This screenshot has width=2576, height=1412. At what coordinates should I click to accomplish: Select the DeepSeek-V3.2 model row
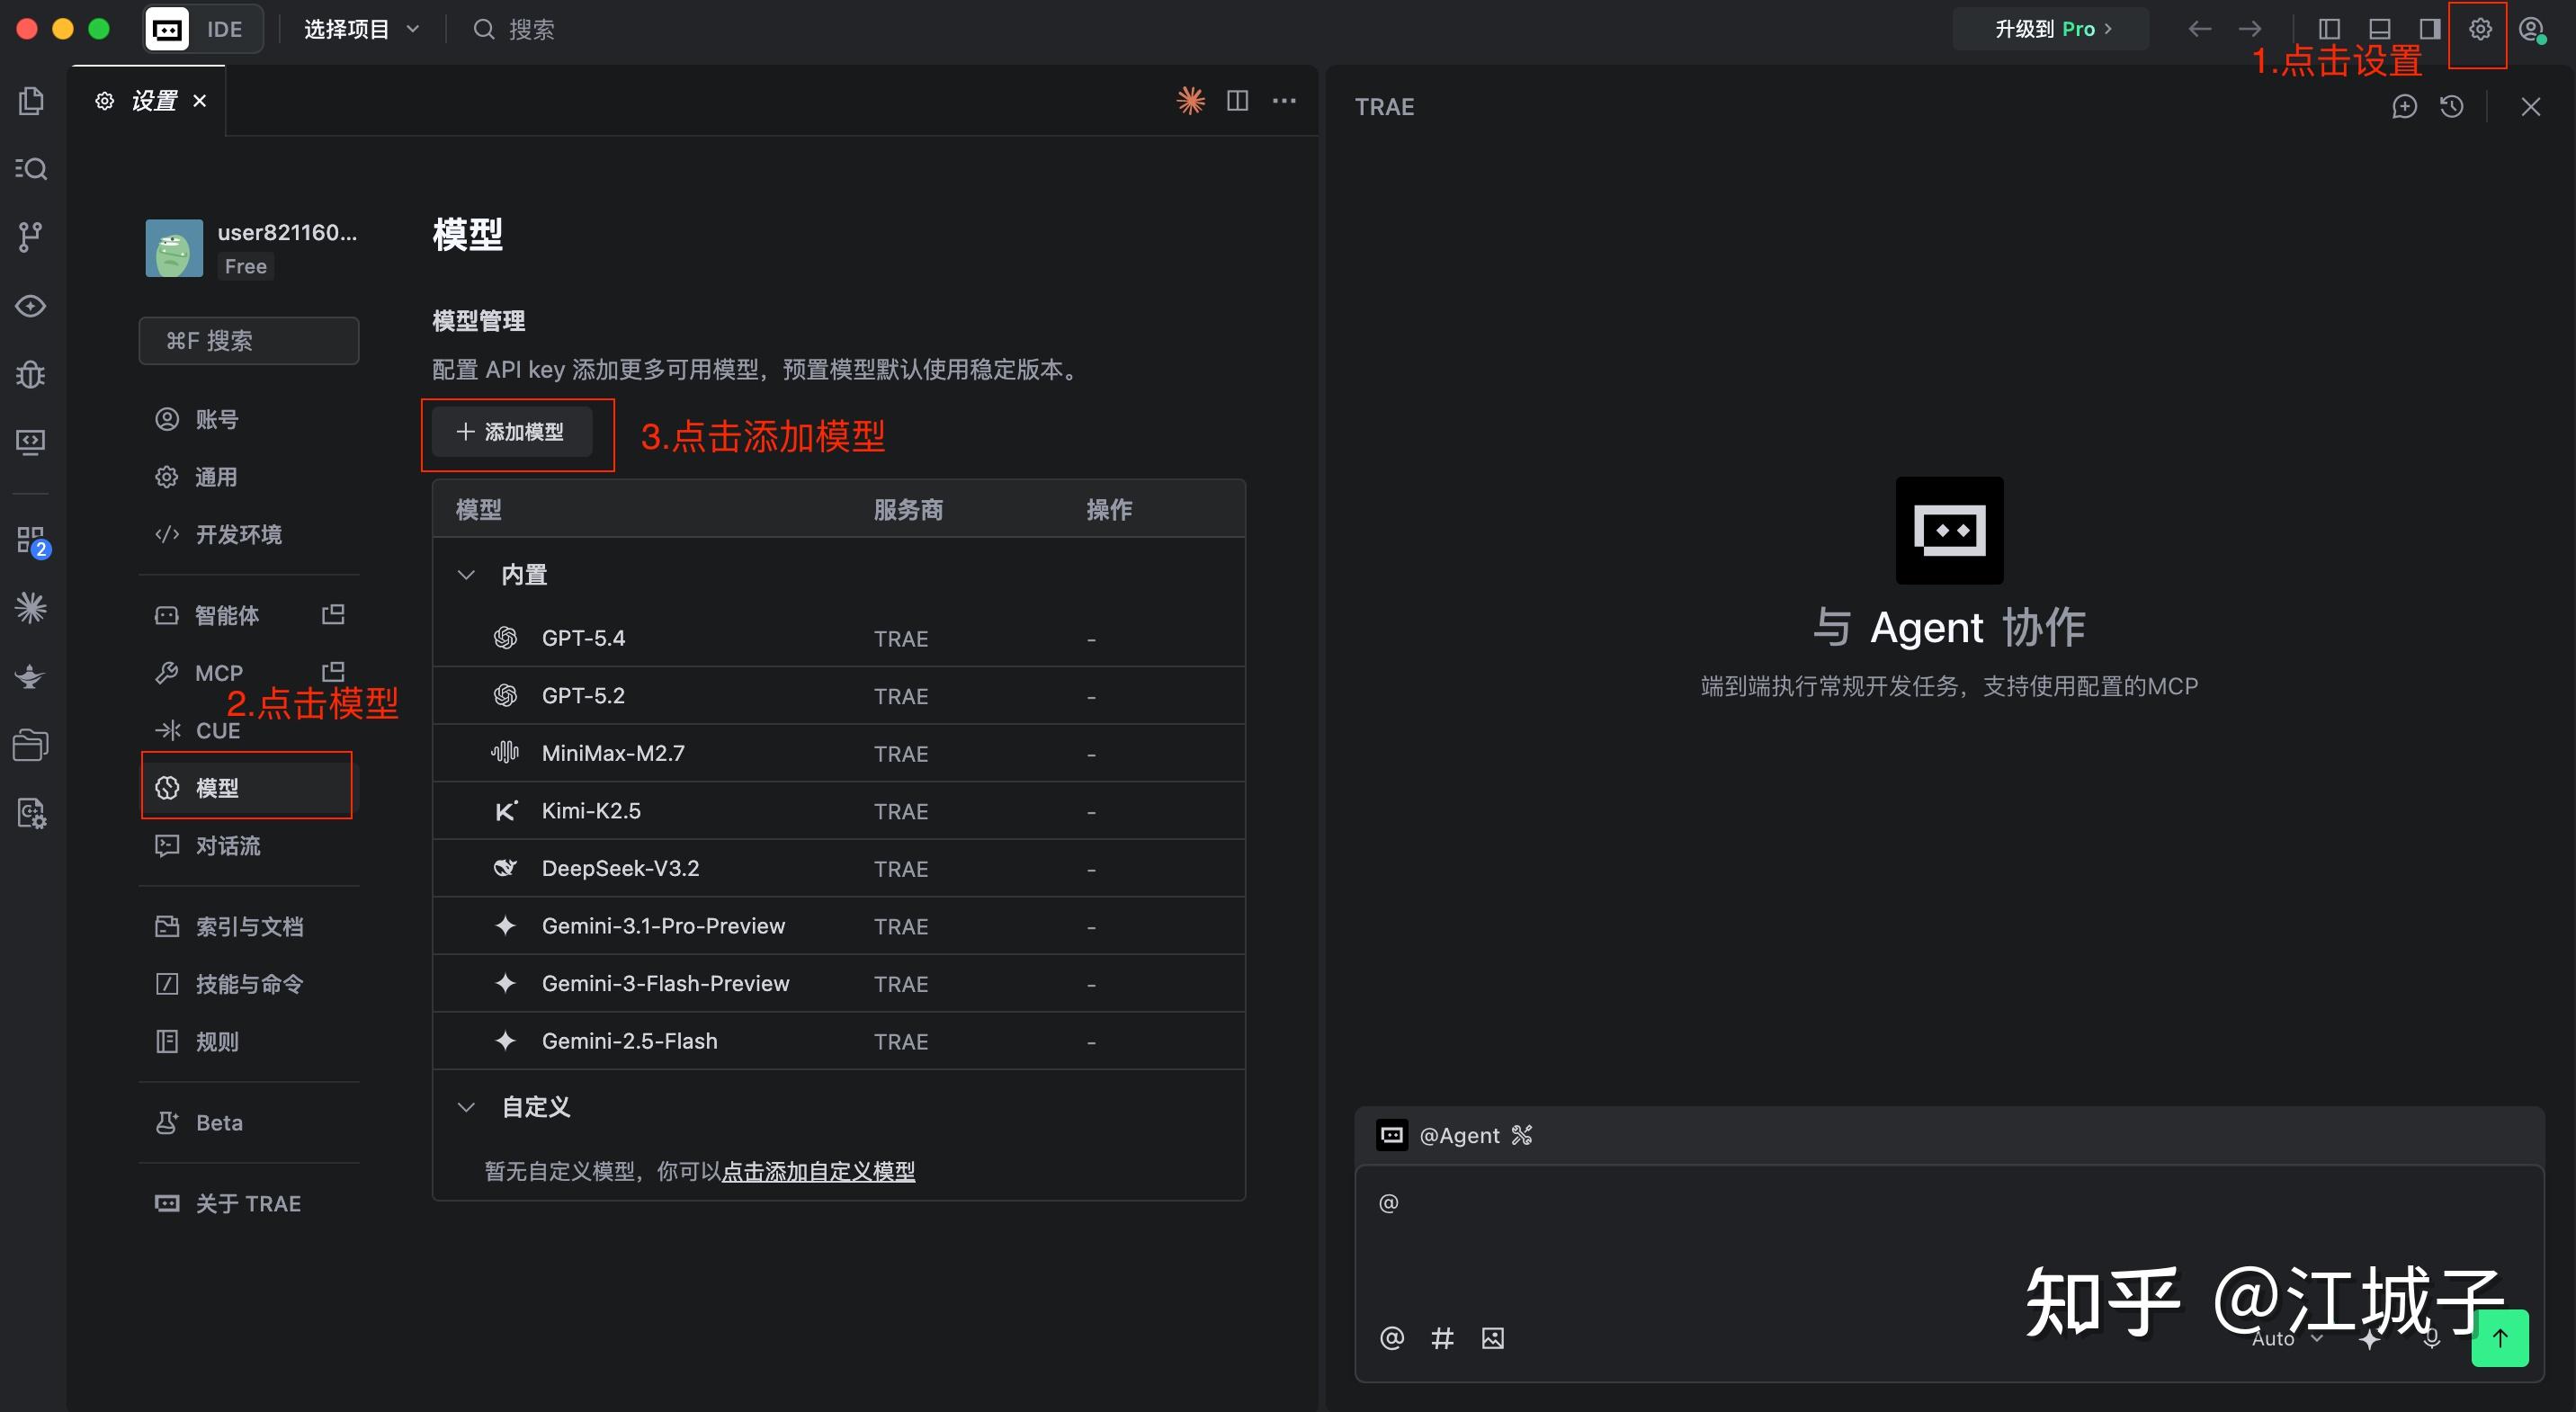838,868
